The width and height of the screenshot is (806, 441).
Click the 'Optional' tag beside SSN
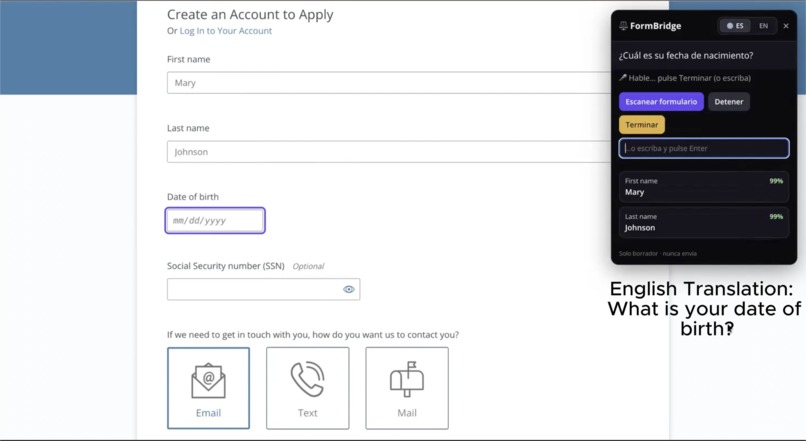tap(308, 266)
